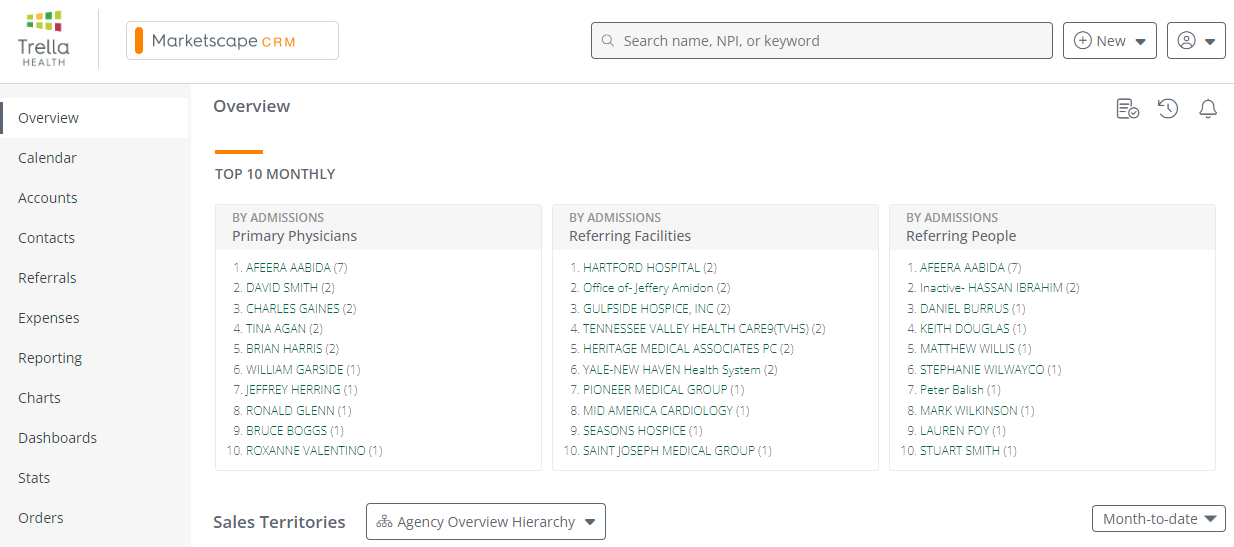Open SAINT JOSEPH MEDICAL GROUP facility
Viewport: 1234px width, 547px height.
coord(669,451)
